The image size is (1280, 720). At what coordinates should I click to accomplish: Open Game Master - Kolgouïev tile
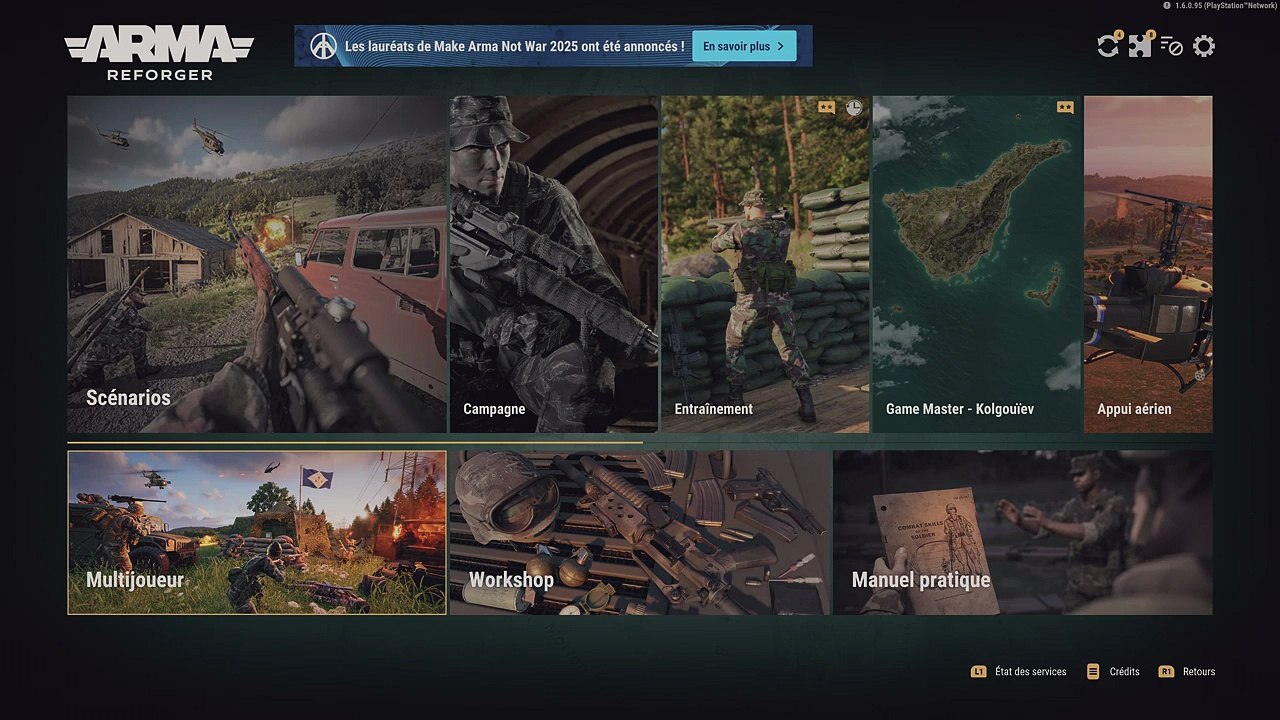pos(976,264)
